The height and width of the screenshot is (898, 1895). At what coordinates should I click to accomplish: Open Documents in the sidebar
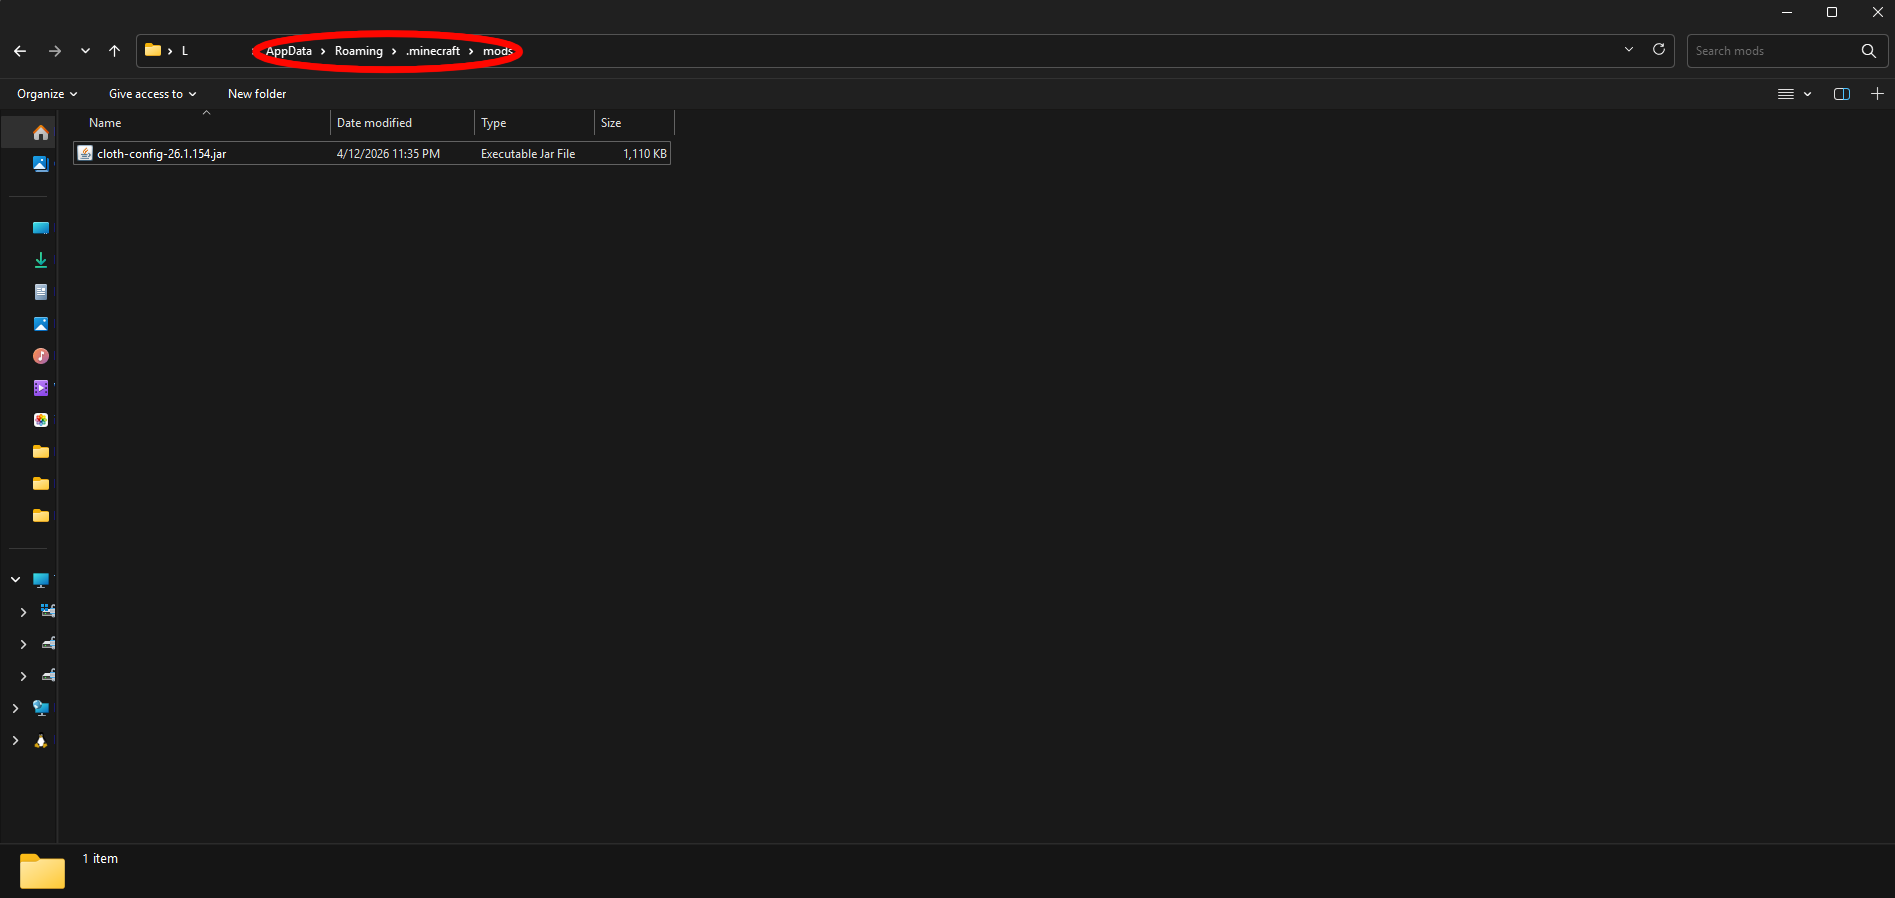click(x=40, y=292)
